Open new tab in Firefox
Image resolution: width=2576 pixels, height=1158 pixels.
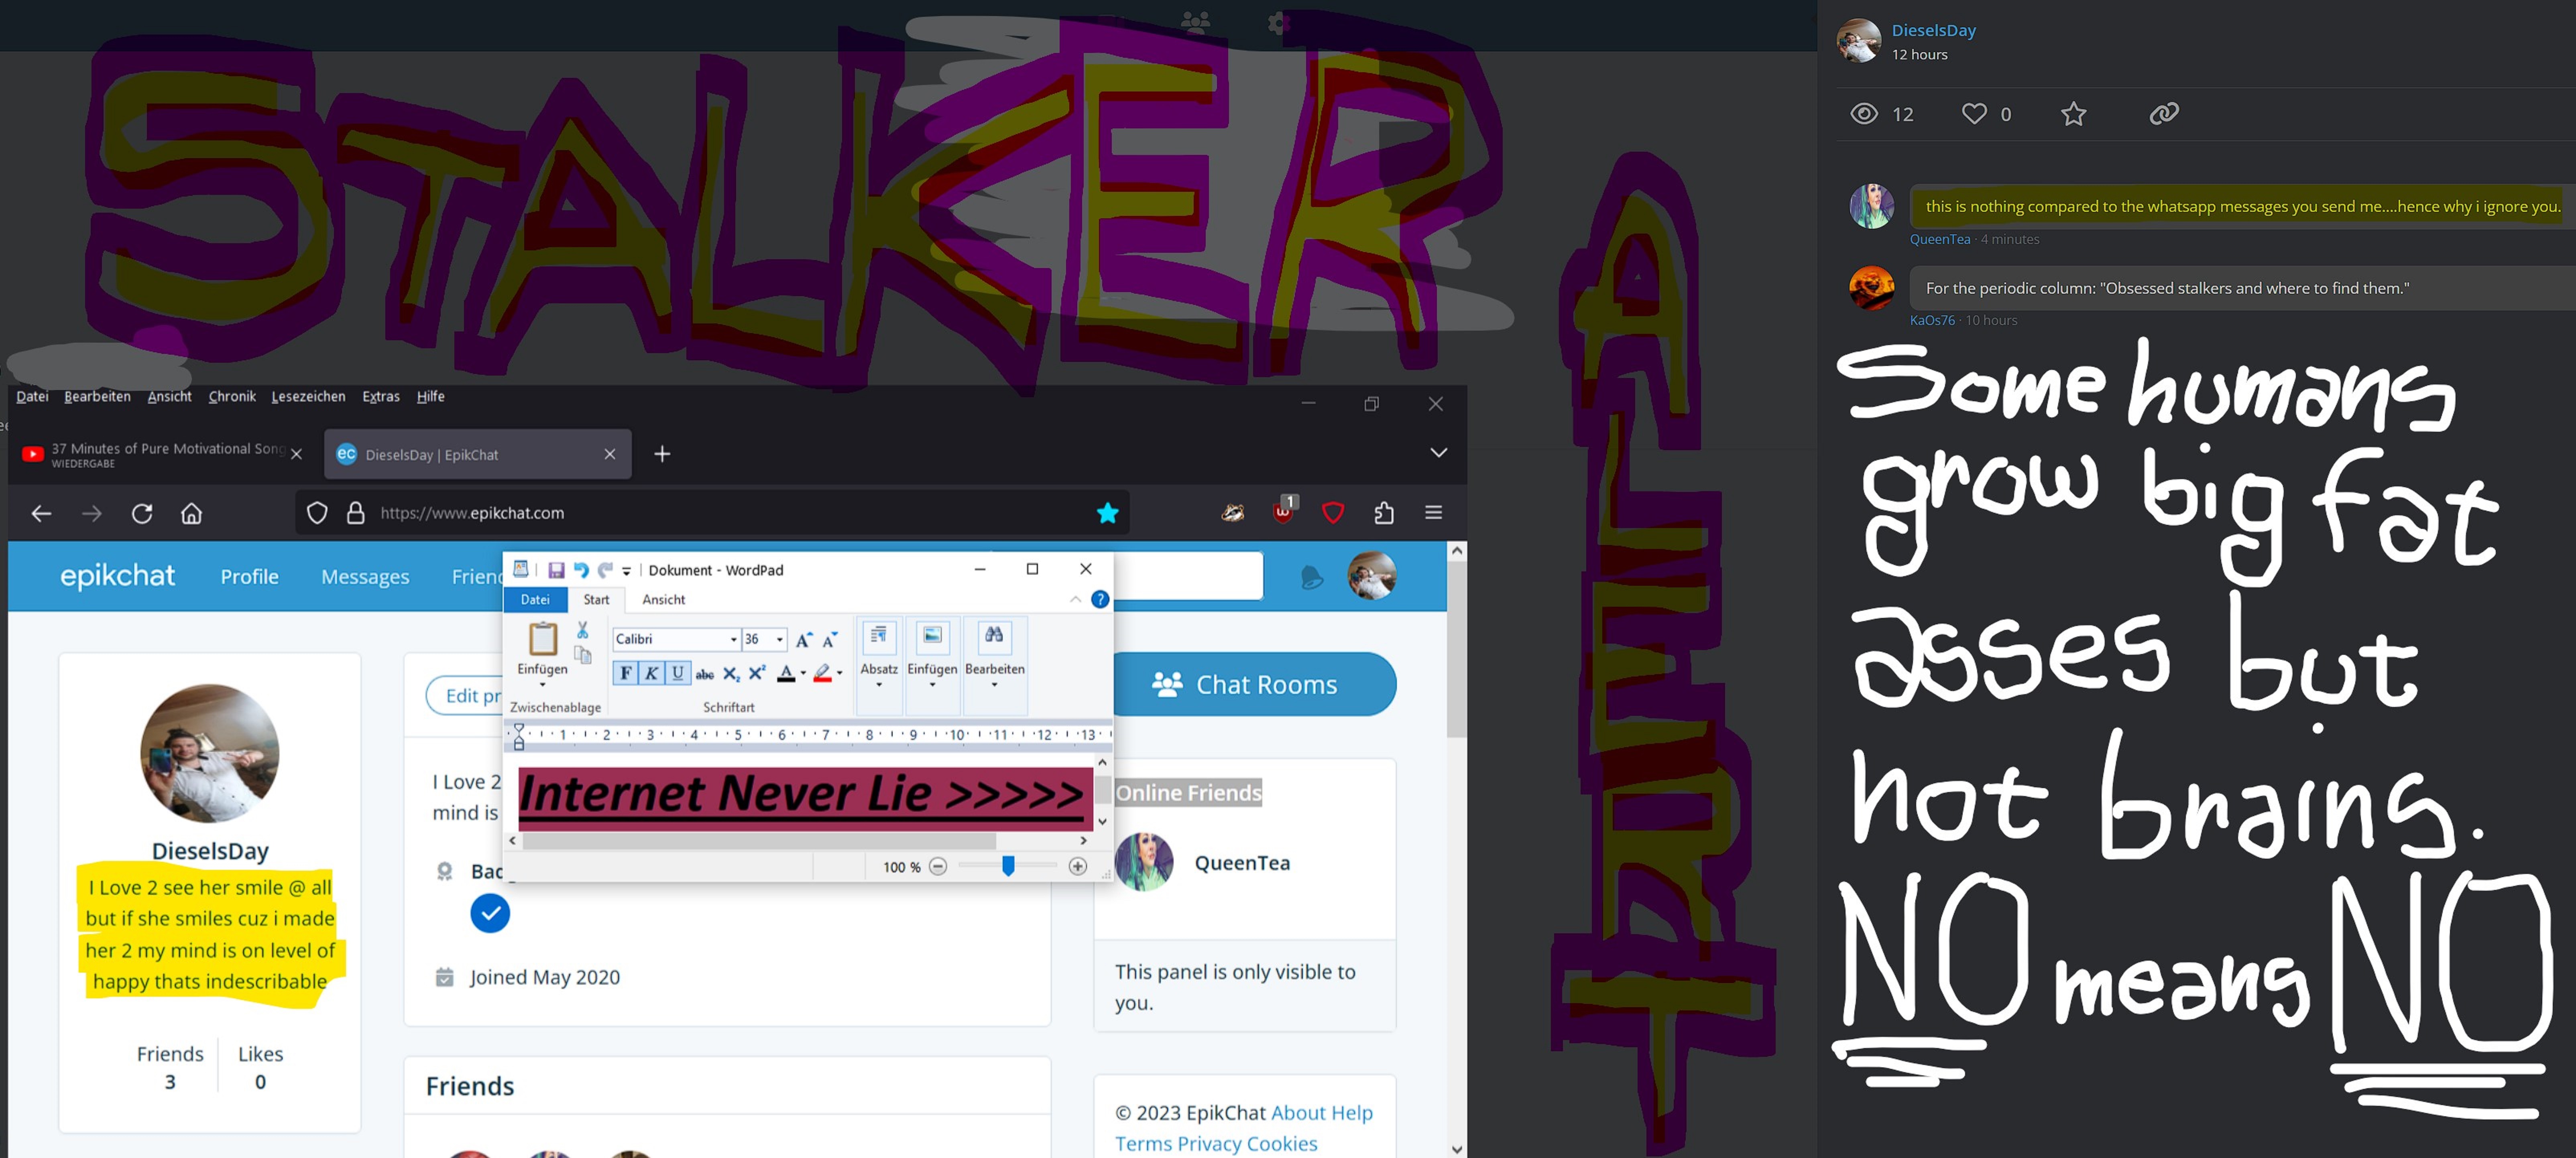click(662, 454)
